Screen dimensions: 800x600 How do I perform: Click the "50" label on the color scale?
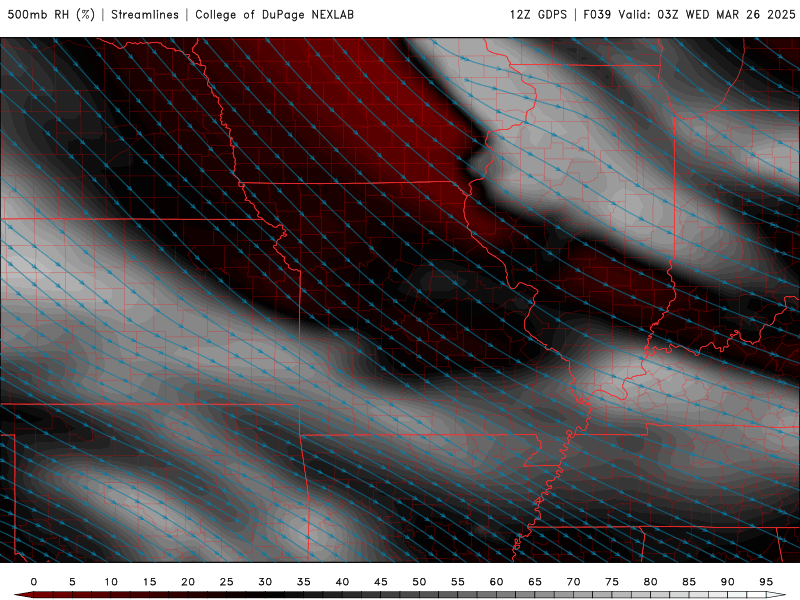pos(419,582)
